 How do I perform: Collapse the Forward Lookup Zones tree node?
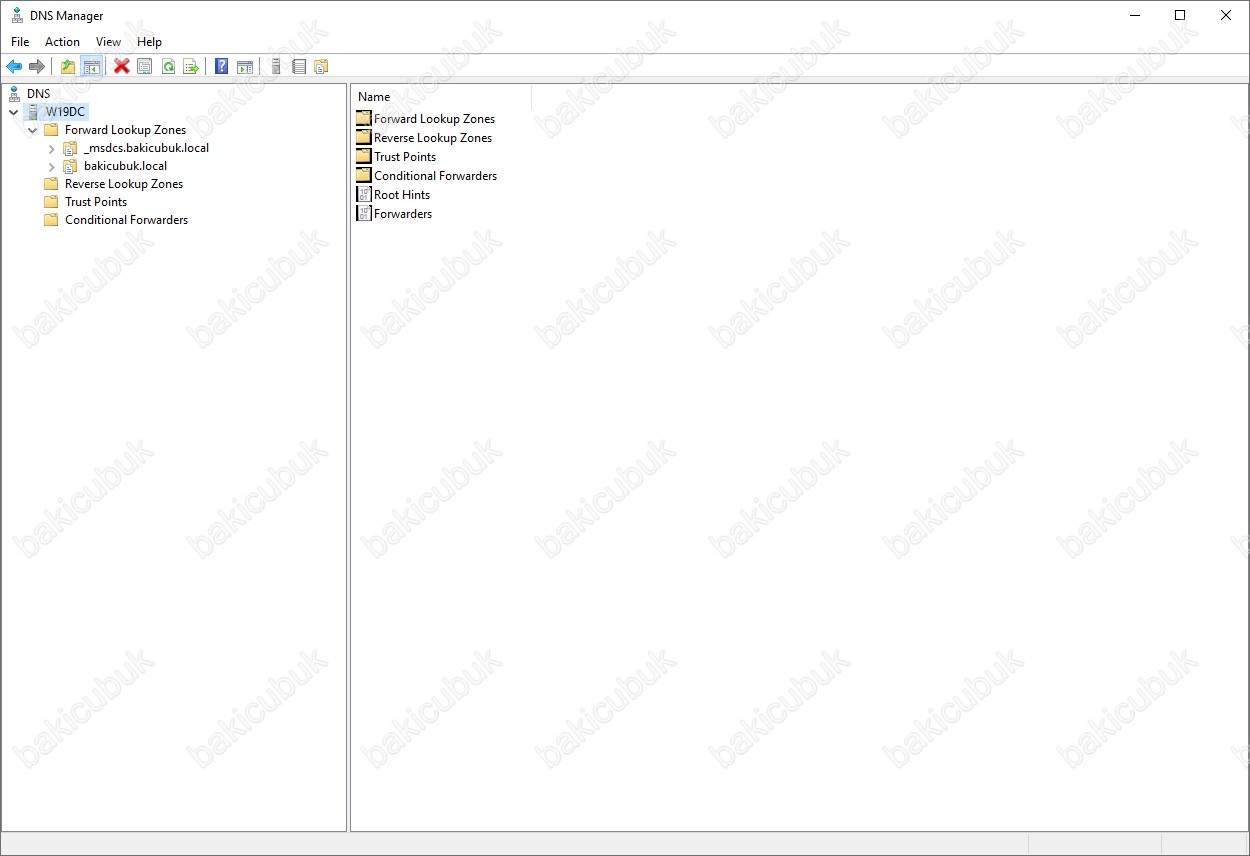tap(32, 130)
